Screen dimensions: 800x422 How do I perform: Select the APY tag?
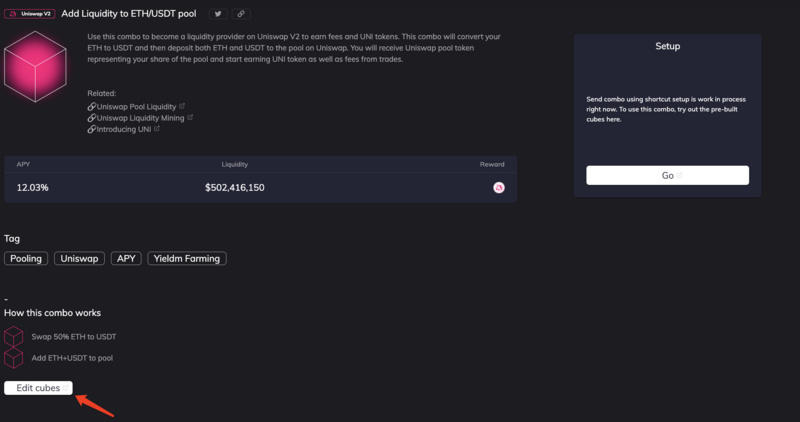coord(126,258)
